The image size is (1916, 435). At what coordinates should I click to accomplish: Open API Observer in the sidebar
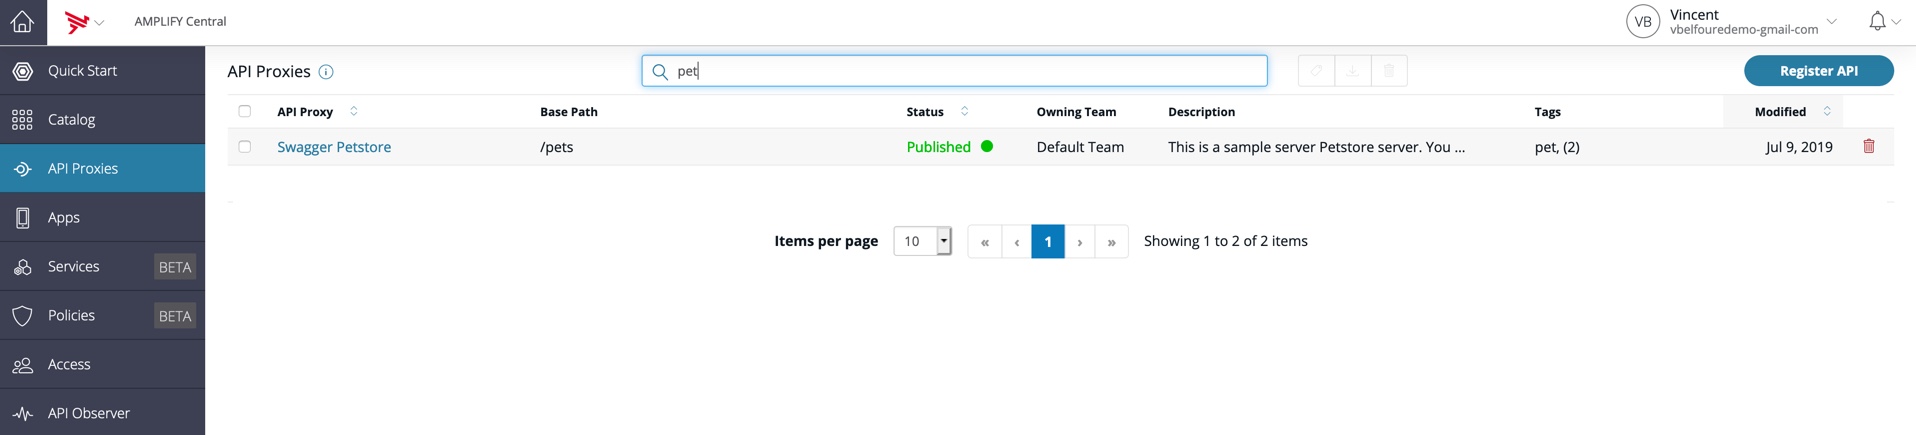(x=102, y=413)
